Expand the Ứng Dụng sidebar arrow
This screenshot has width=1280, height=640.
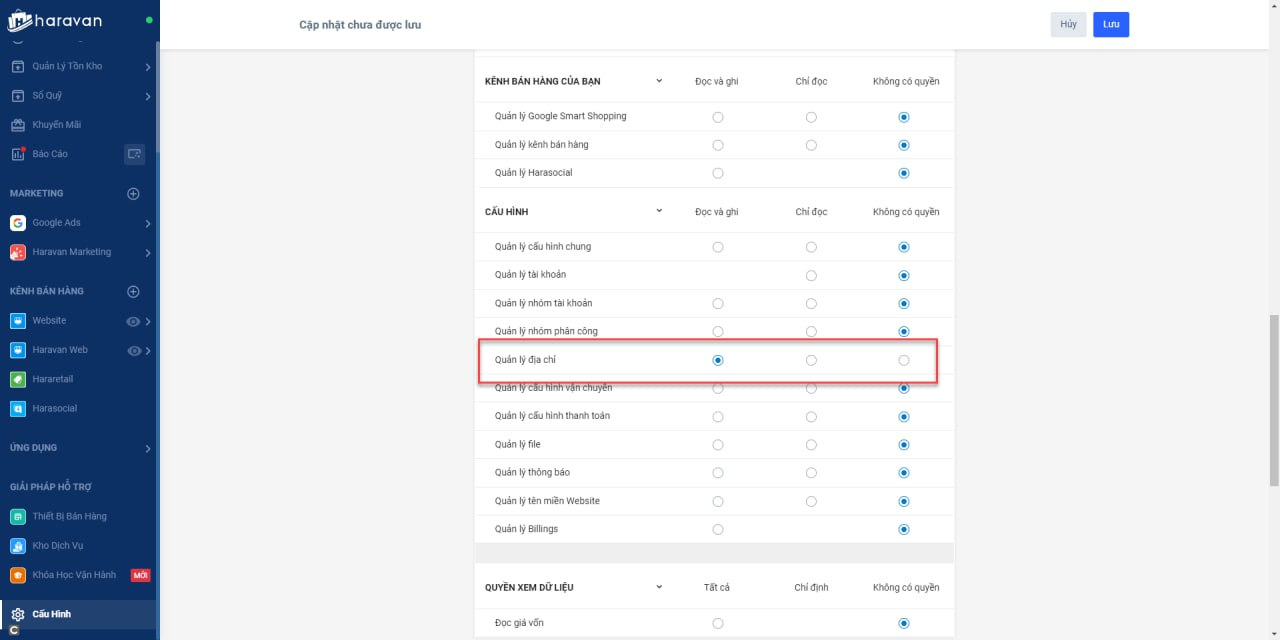pyautogui.click(x=148, y=448)
